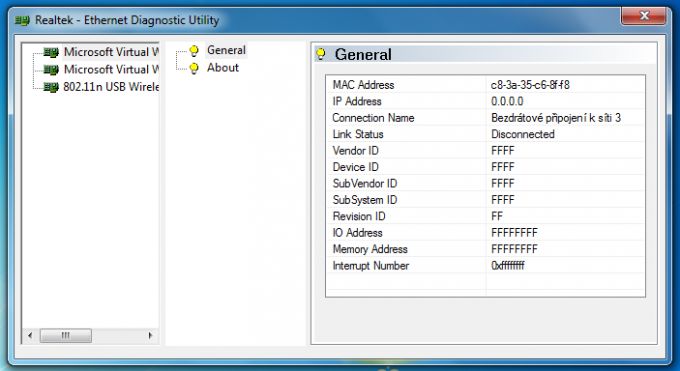The height and width of the screenshot is (371, 680).
Task: Click the lightbulb icon in the General panel header
Action: (320, 54)
